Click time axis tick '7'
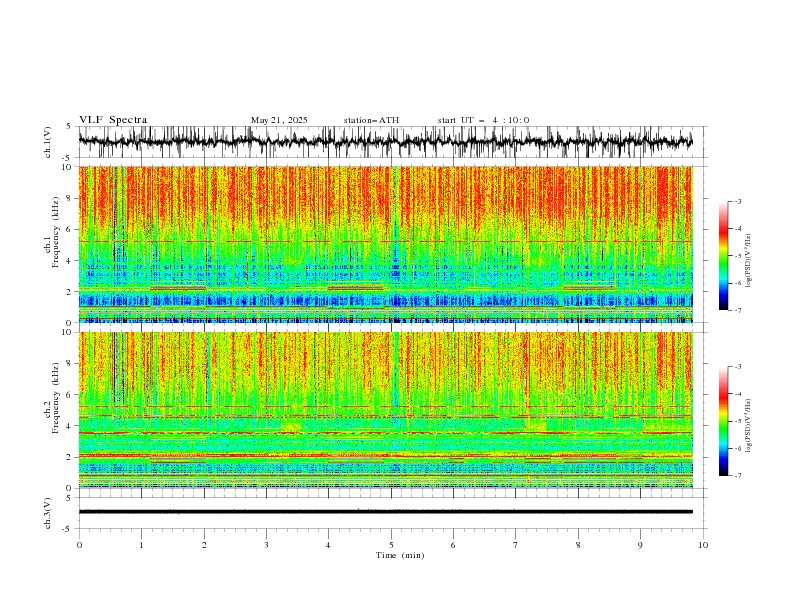Viewport: 792px width, 612px height. pyautogui.click(x=516, y=545)
